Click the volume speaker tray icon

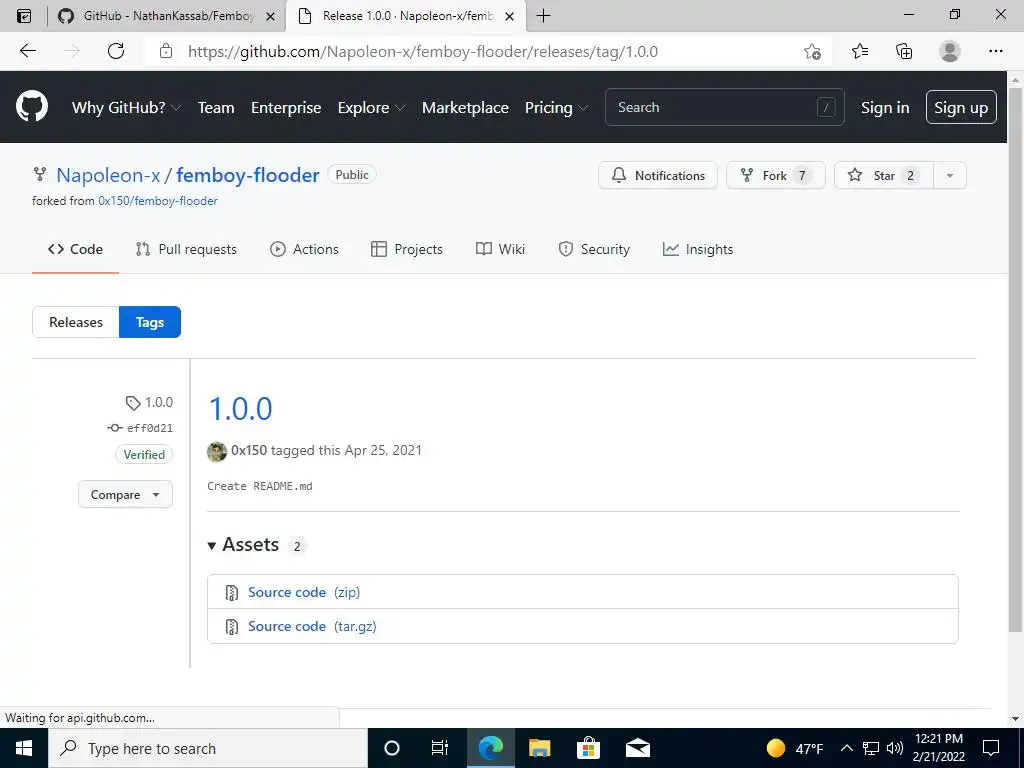(895, 748)
